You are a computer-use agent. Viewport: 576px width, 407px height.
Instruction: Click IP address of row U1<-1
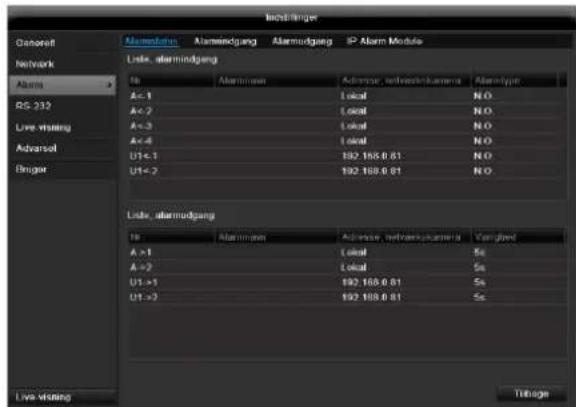371,156
